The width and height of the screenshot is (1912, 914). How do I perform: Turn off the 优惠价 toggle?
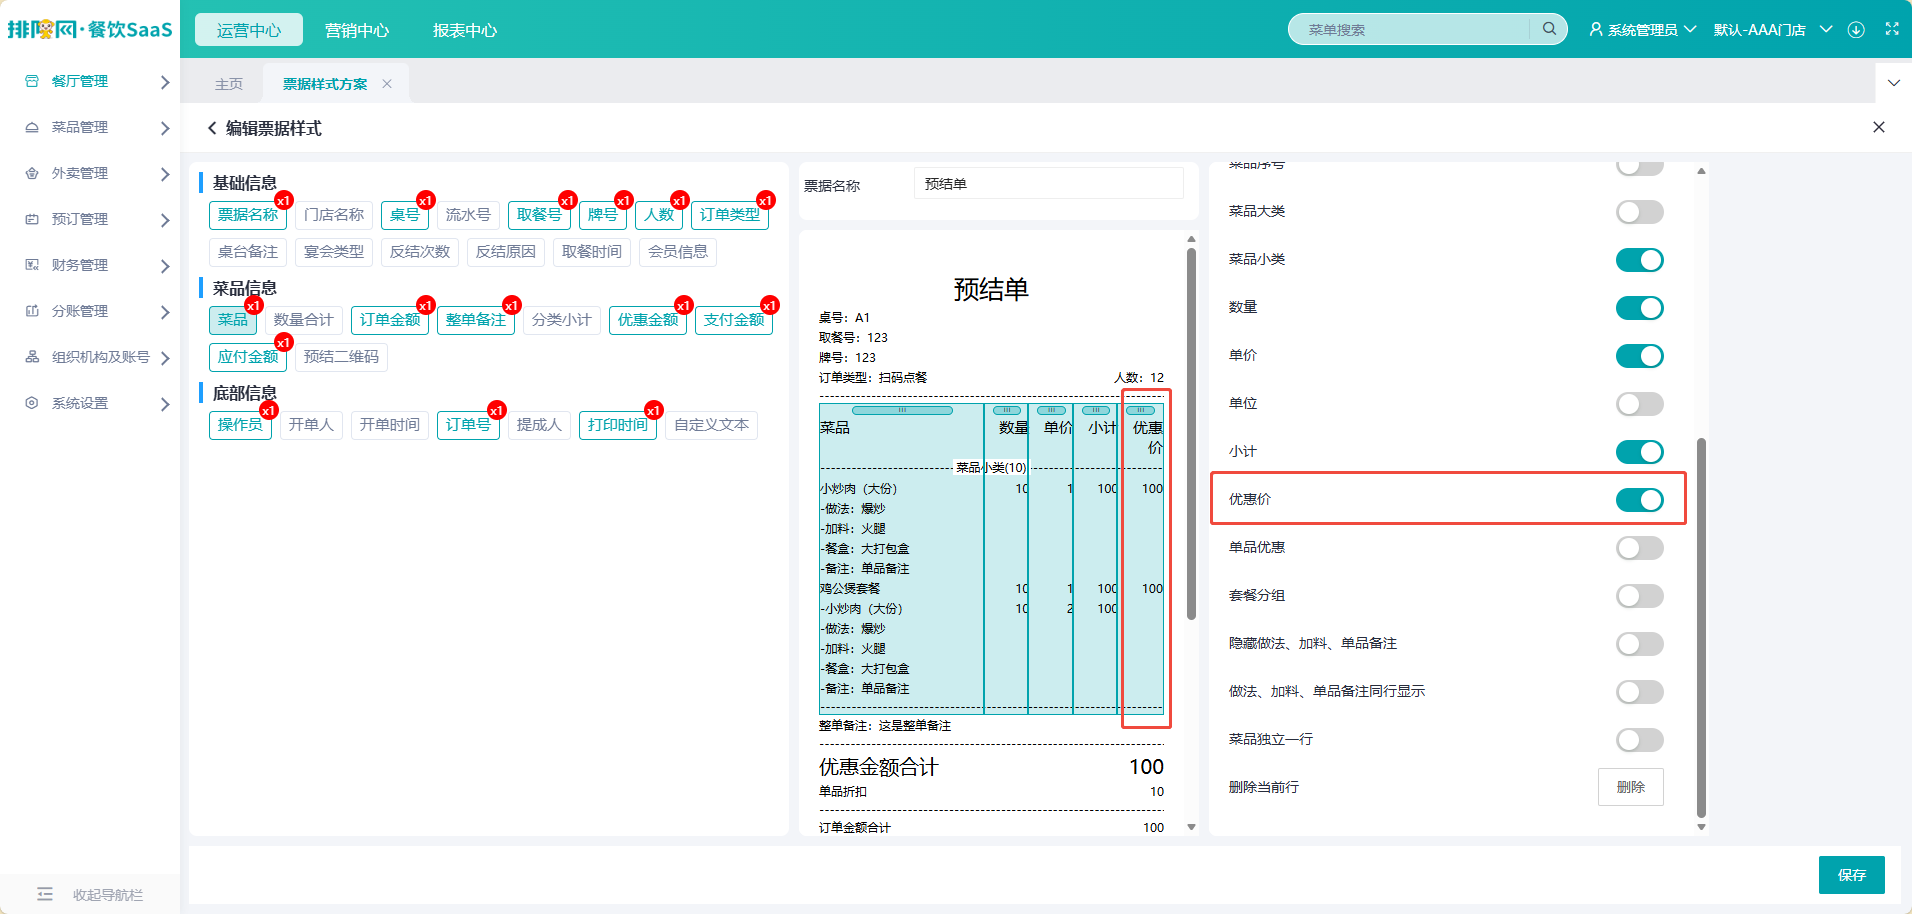1640,500
